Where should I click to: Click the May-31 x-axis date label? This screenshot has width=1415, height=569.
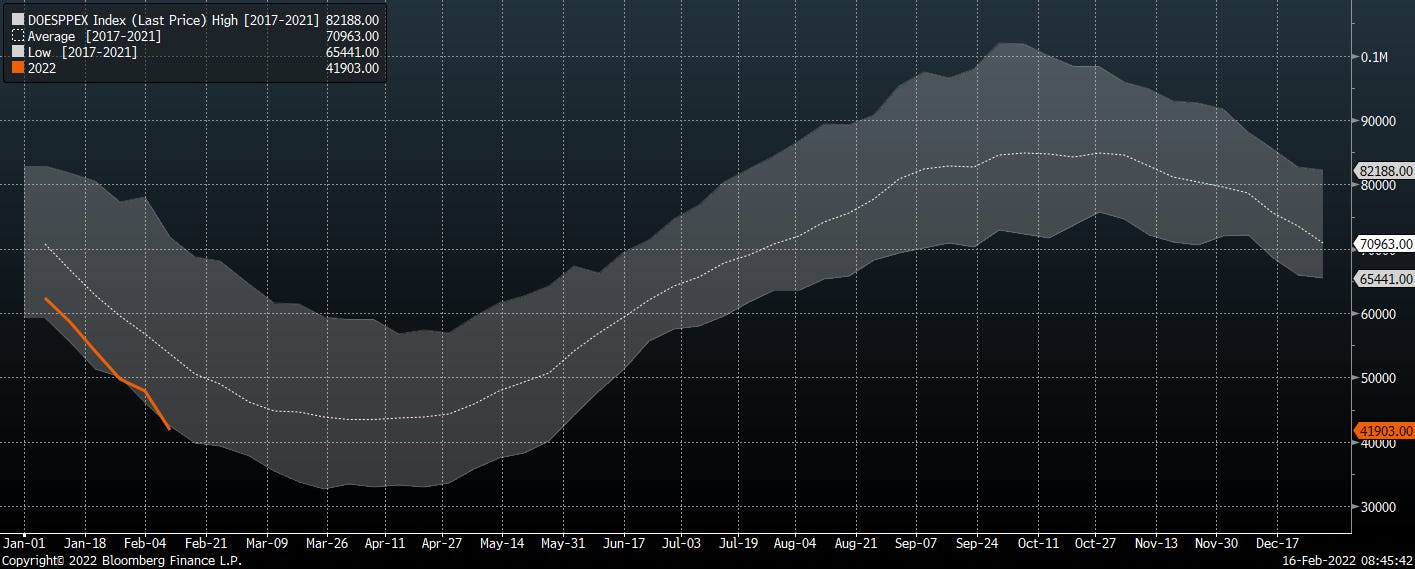point(564,543)
